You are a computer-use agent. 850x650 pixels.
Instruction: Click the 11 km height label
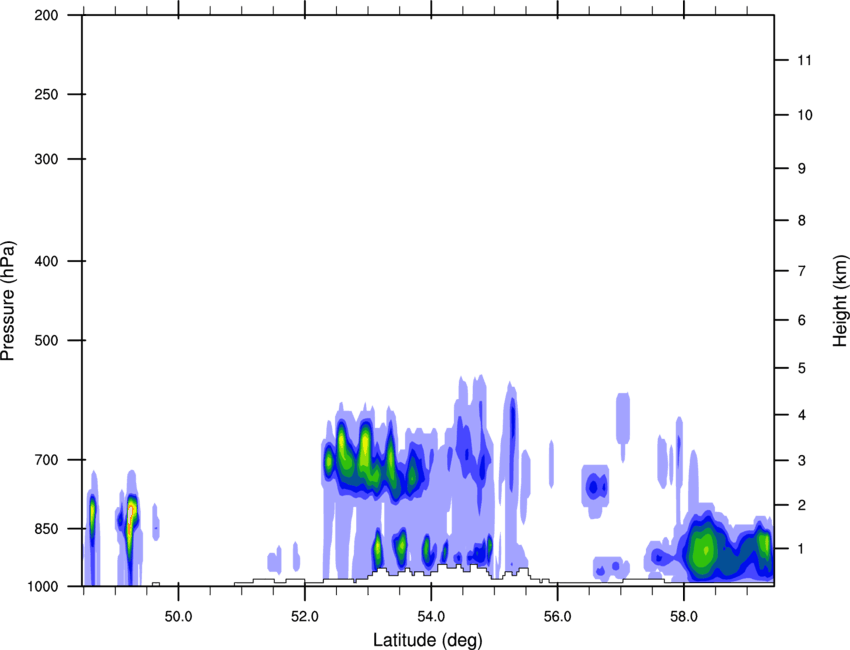tap(805, 60)
